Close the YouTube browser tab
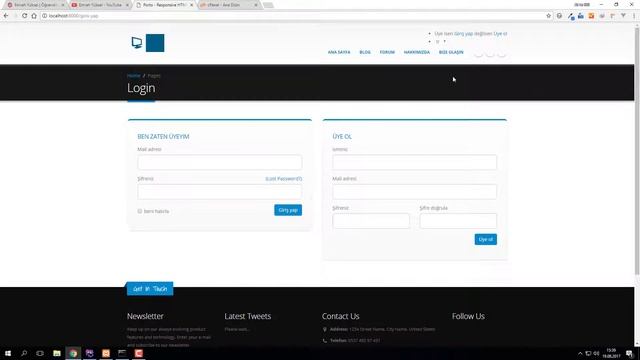Image resolution: width=640 pixels, height=360 pixels. click(x=127, y=5)
